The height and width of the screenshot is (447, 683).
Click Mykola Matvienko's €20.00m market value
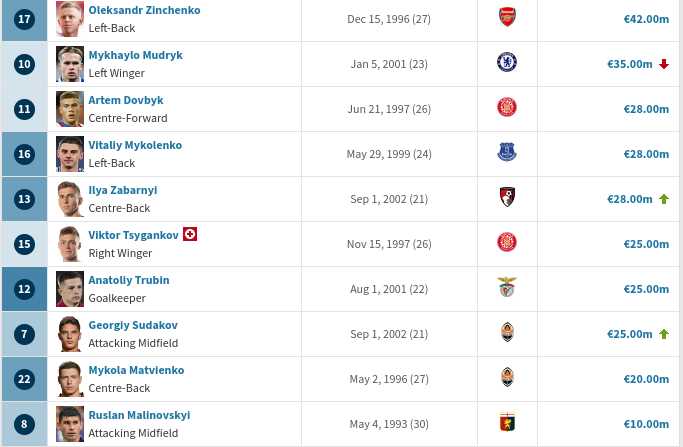[645, 379]
